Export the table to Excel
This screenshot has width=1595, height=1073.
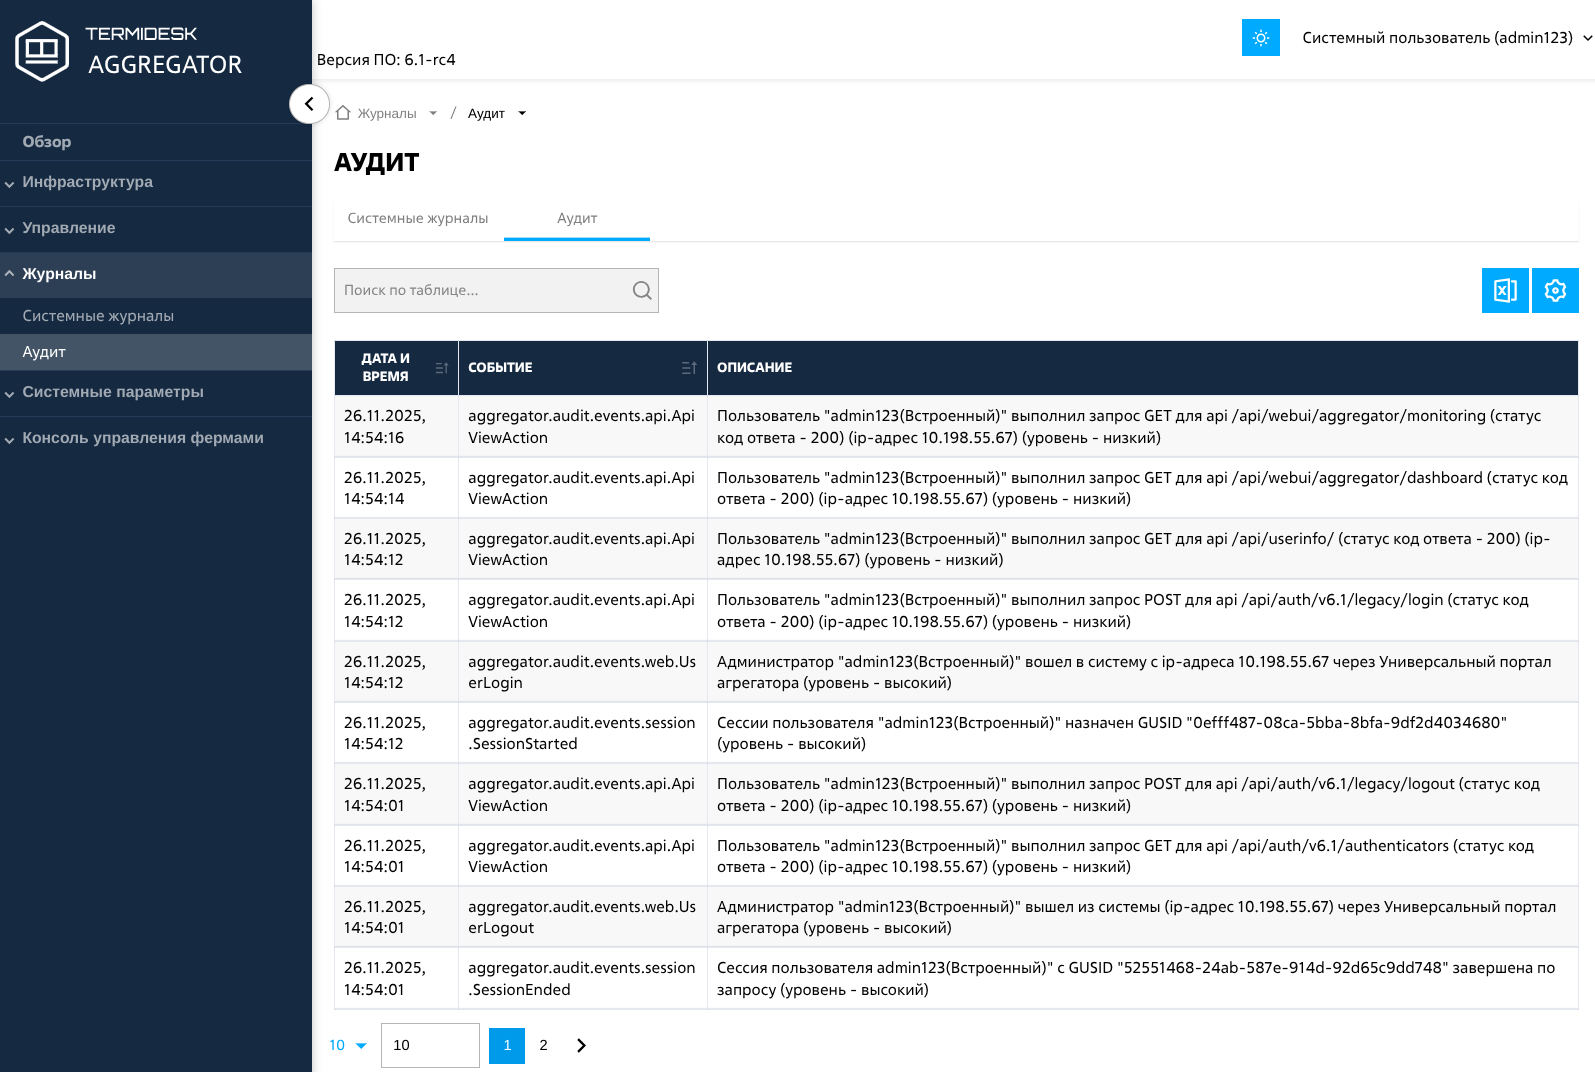tap(1505, 291)
